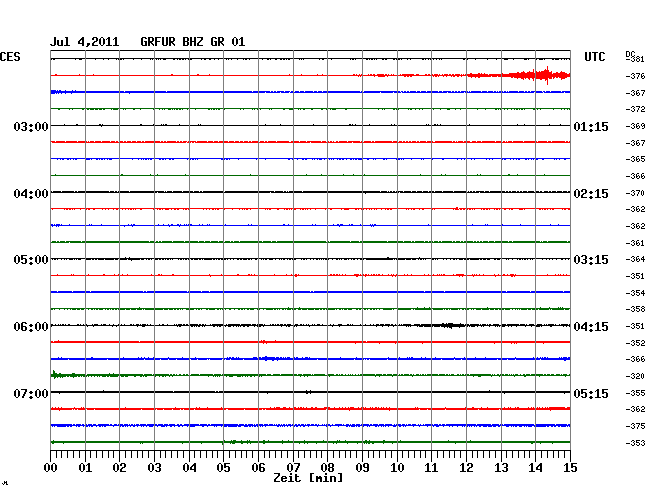Click the "06:00" local time label
Viewport: 650px width, 494px height.
click(31, 327)
